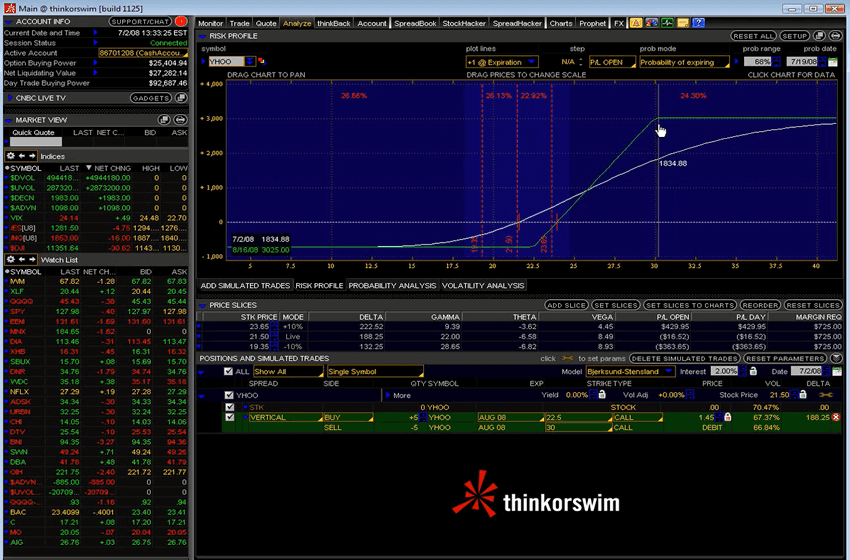Click the right arrow beside Watch List

[32, 260]
